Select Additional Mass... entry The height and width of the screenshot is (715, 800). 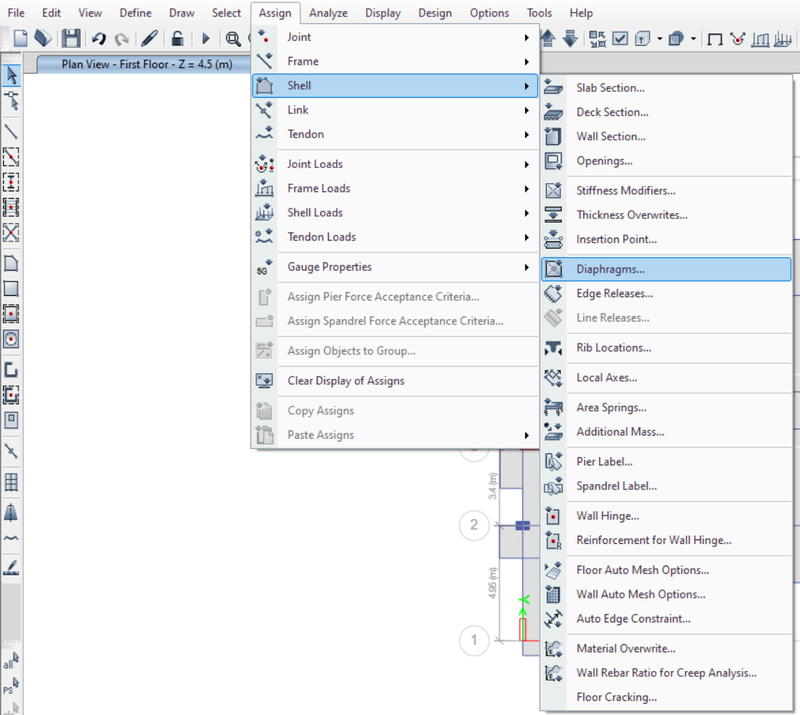[620, 432]
